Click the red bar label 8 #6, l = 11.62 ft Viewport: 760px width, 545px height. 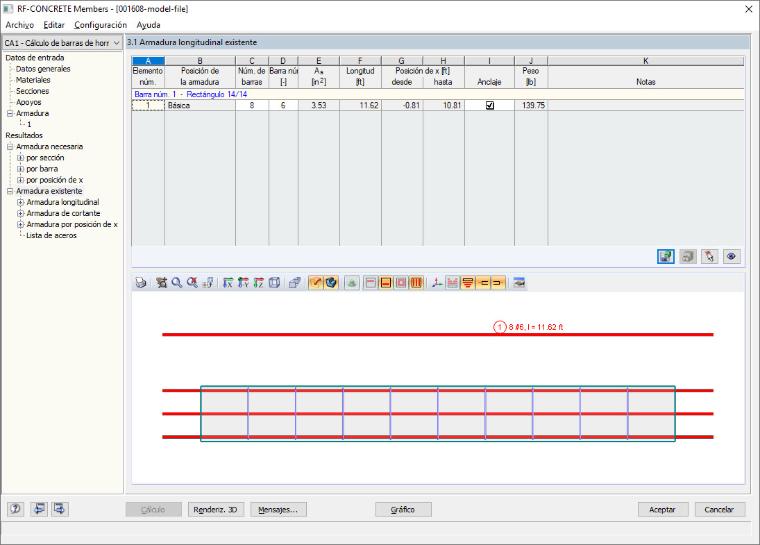pyautogui.click(x=535, y=327)
